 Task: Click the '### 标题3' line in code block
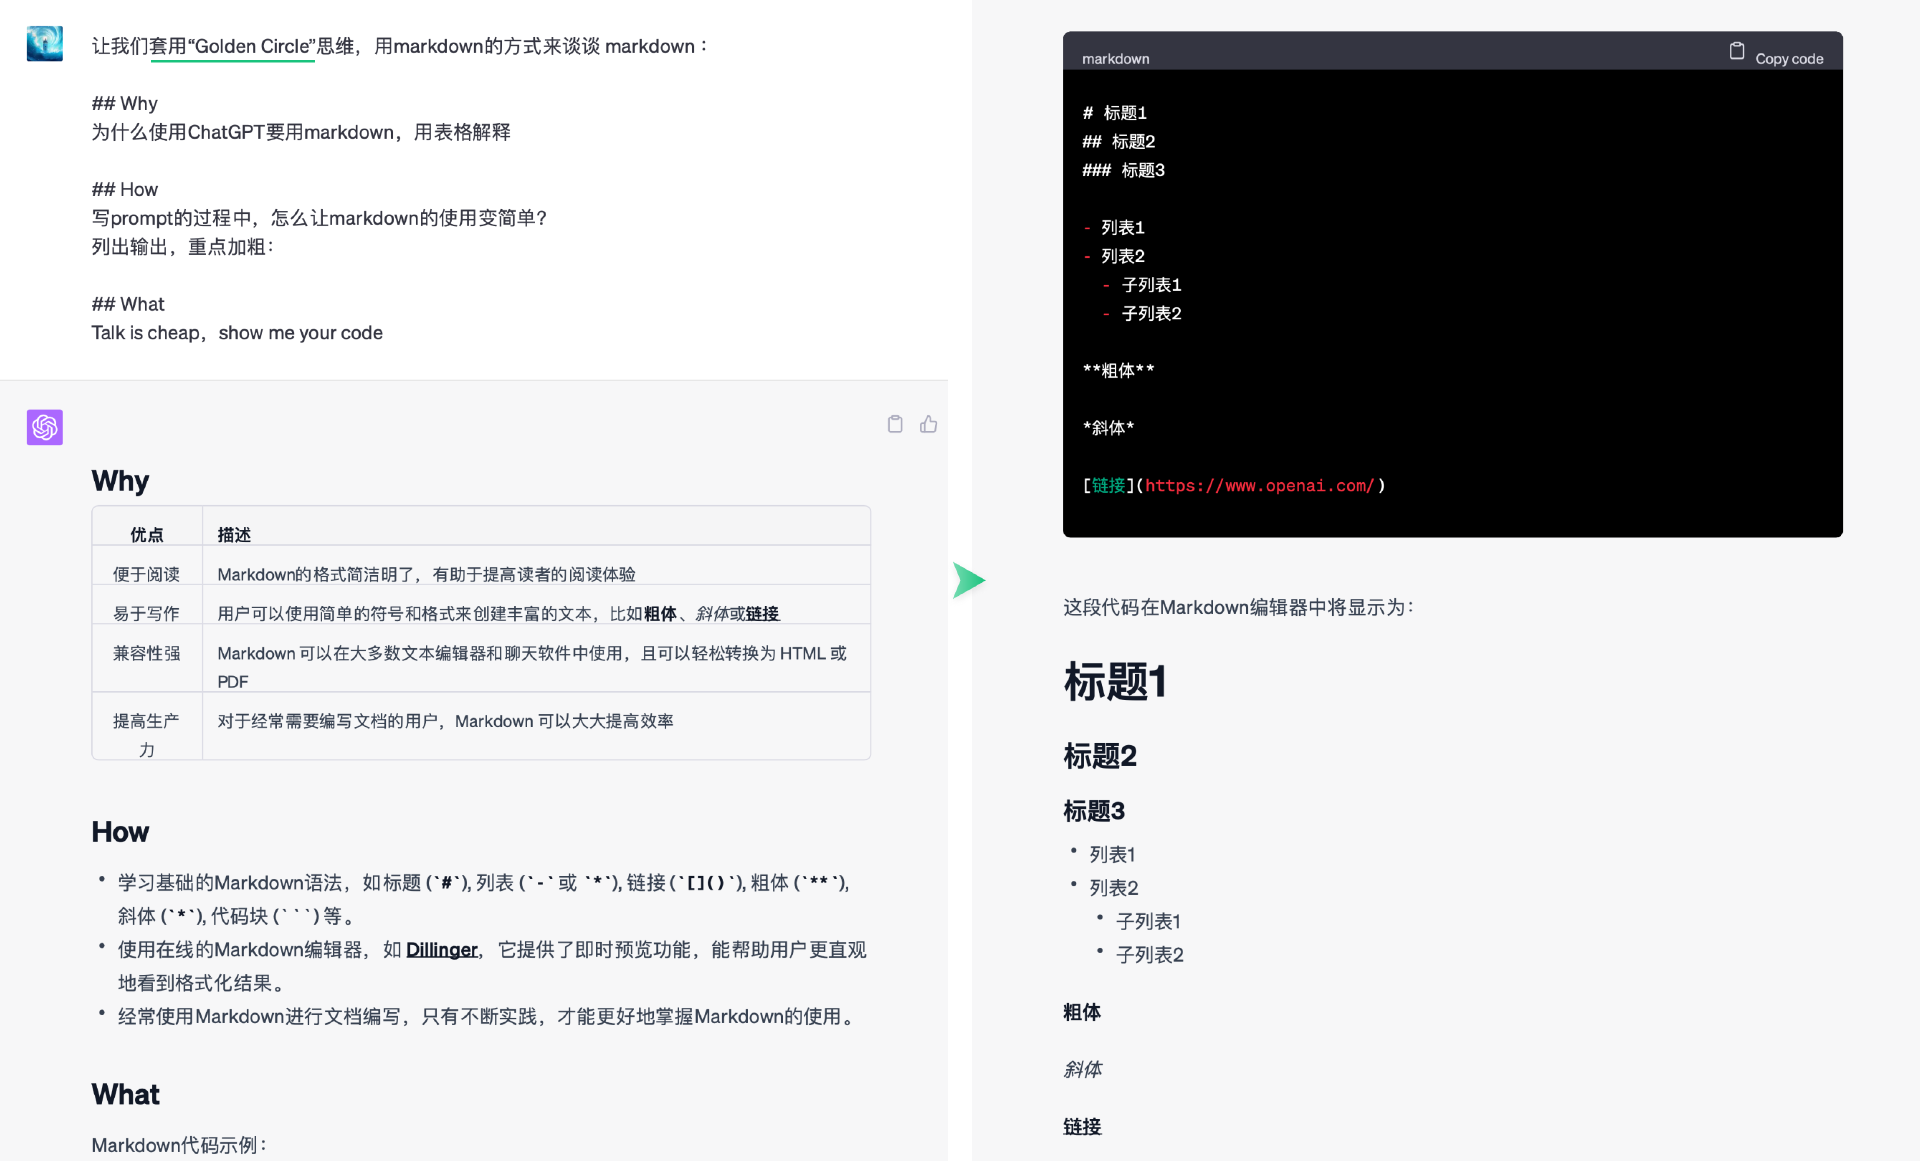point(1123,170)
